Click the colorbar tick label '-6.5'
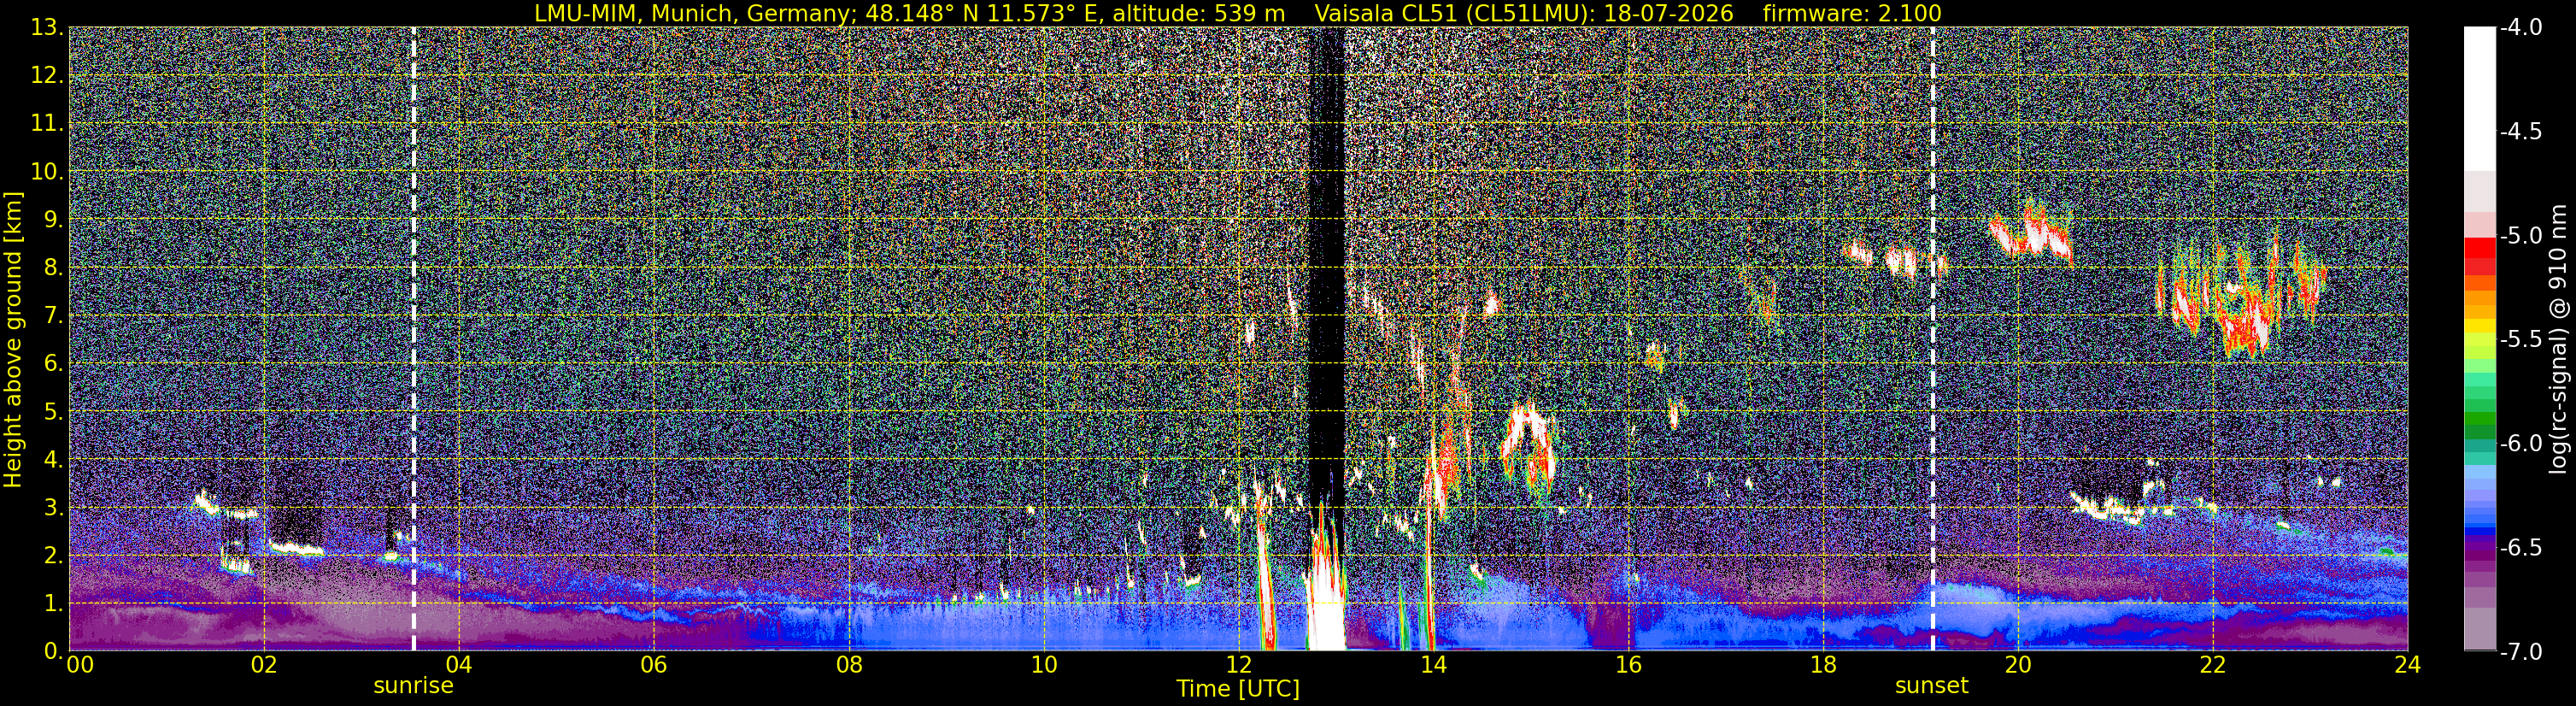This screenshot has width=2576, height=706. point(2521,548)
